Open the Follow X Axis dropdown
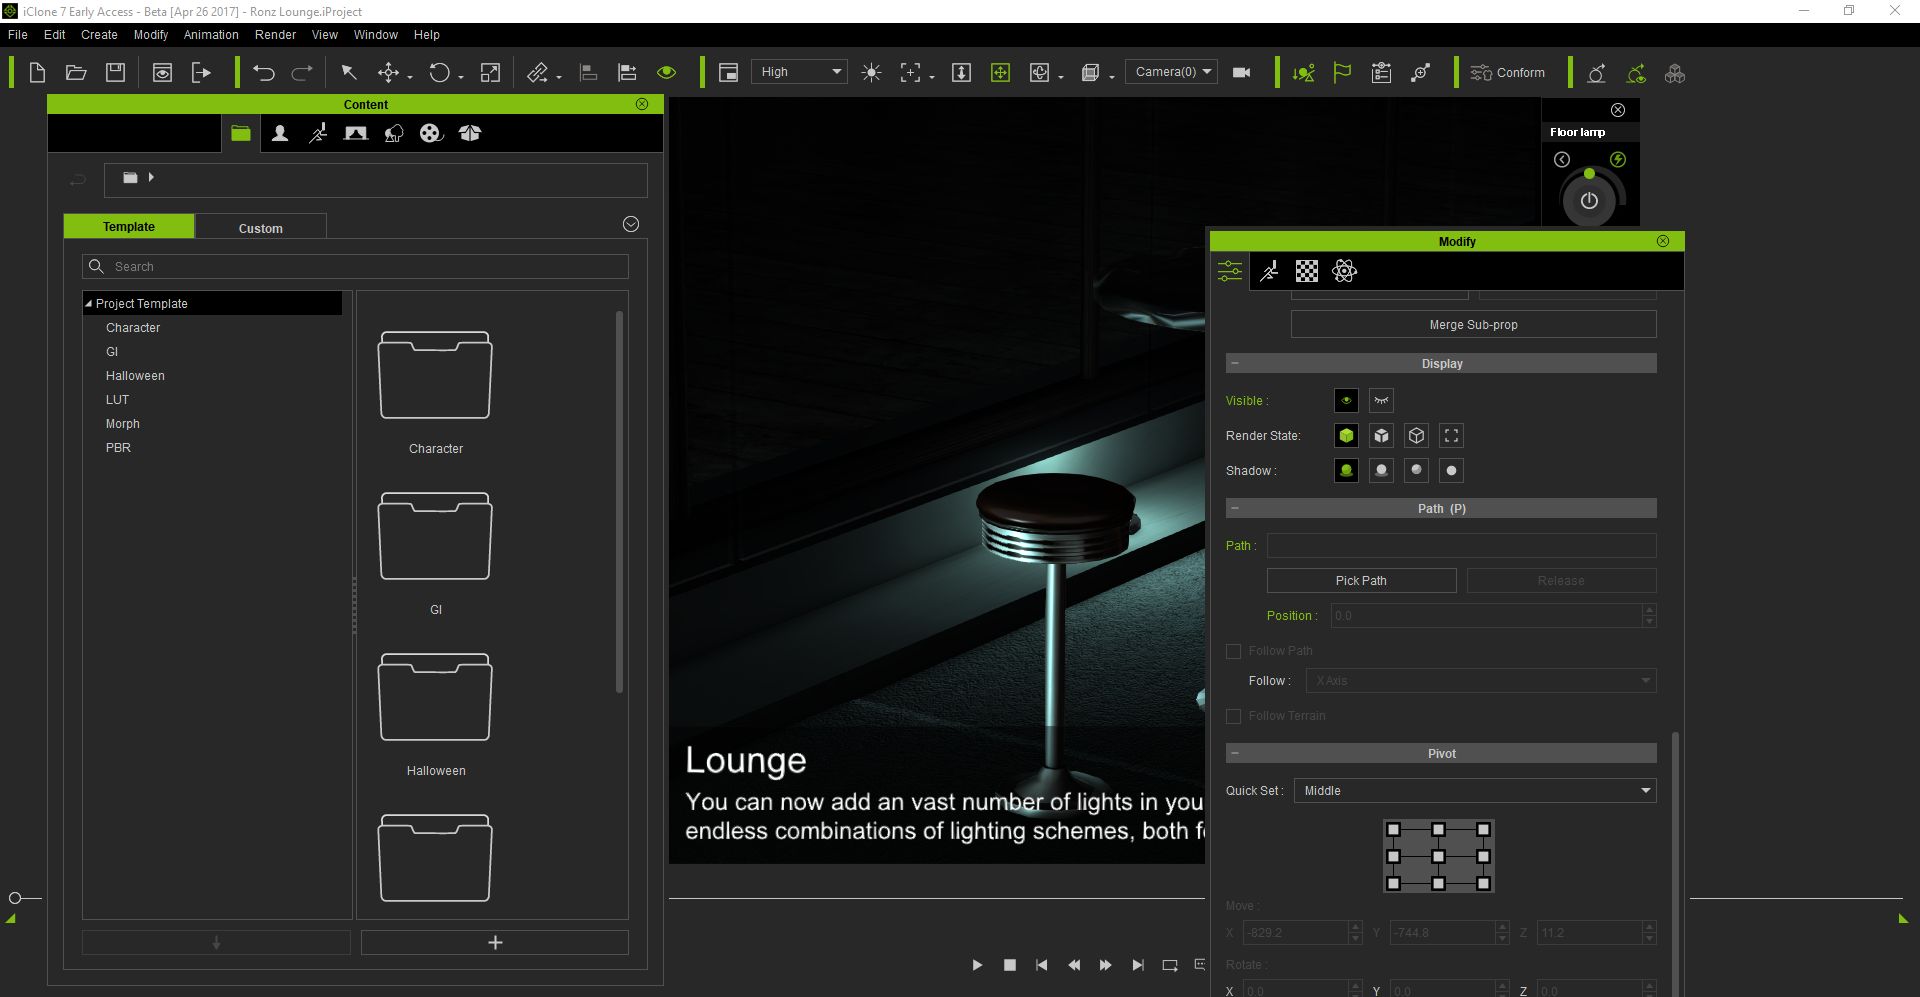1920x997 pixels. pyautogui.click(x=1481, y=681)
